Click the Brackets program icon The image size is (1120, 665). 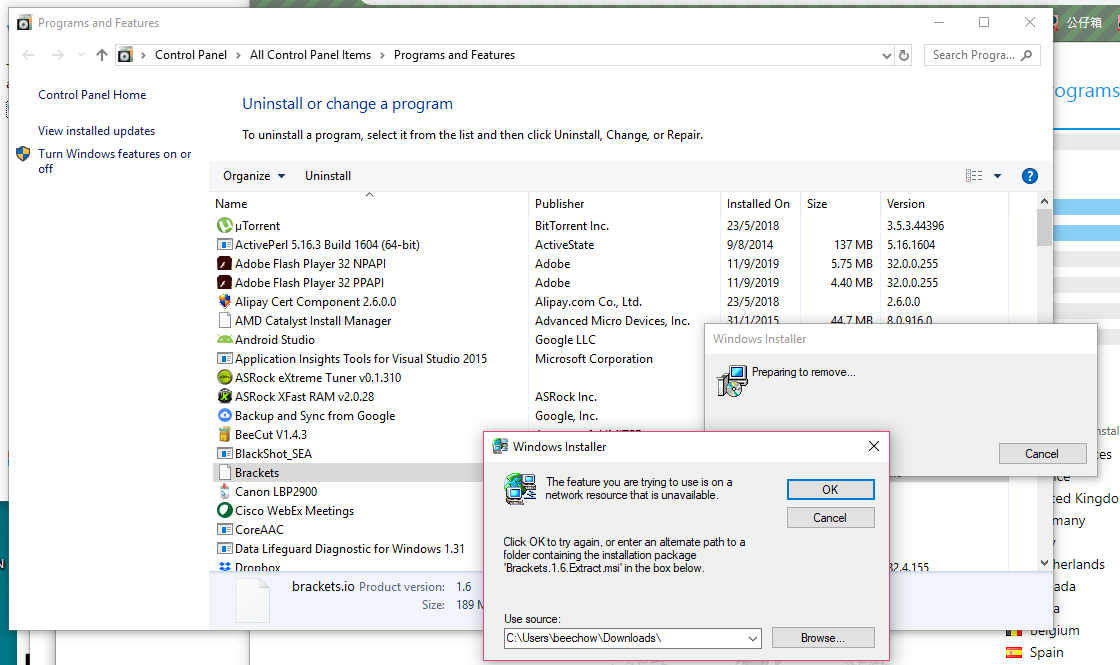(x=224, y=473)
